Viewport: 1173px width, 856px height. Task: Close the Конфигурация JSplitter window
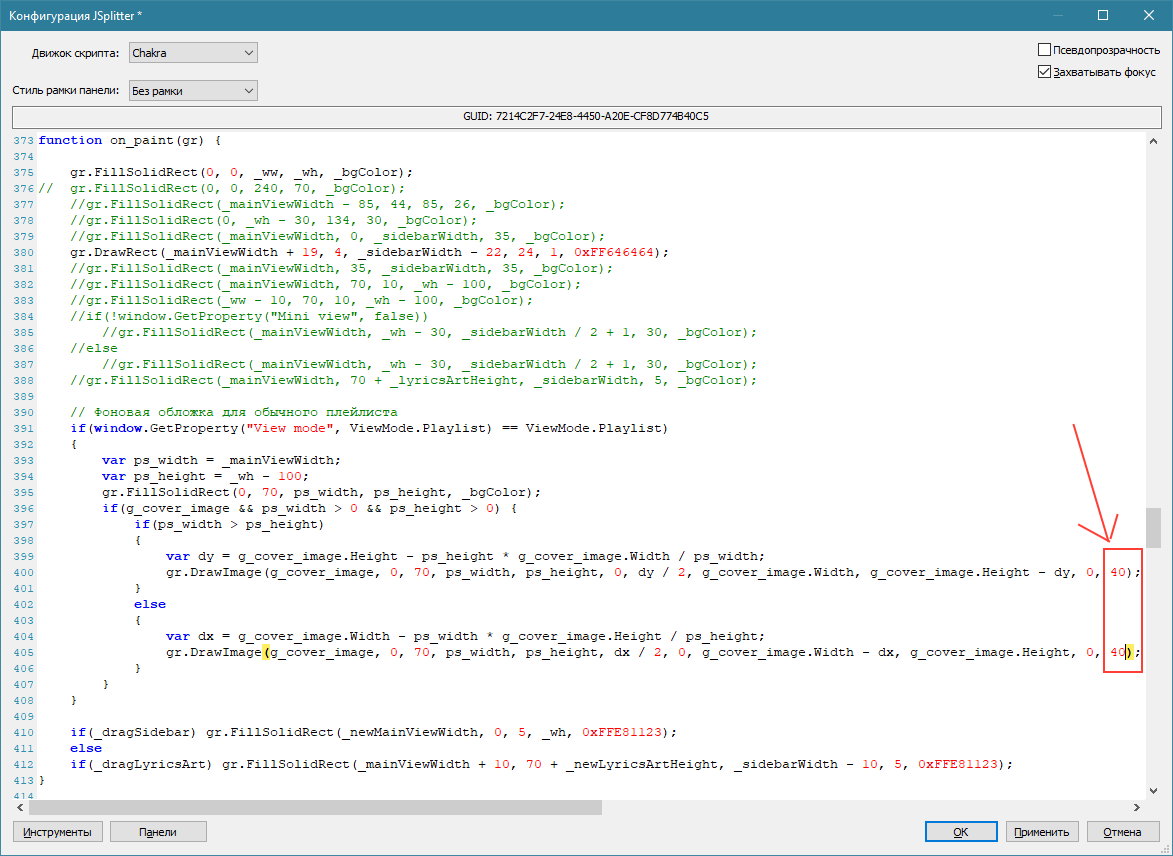click(x=1149, y=15)
